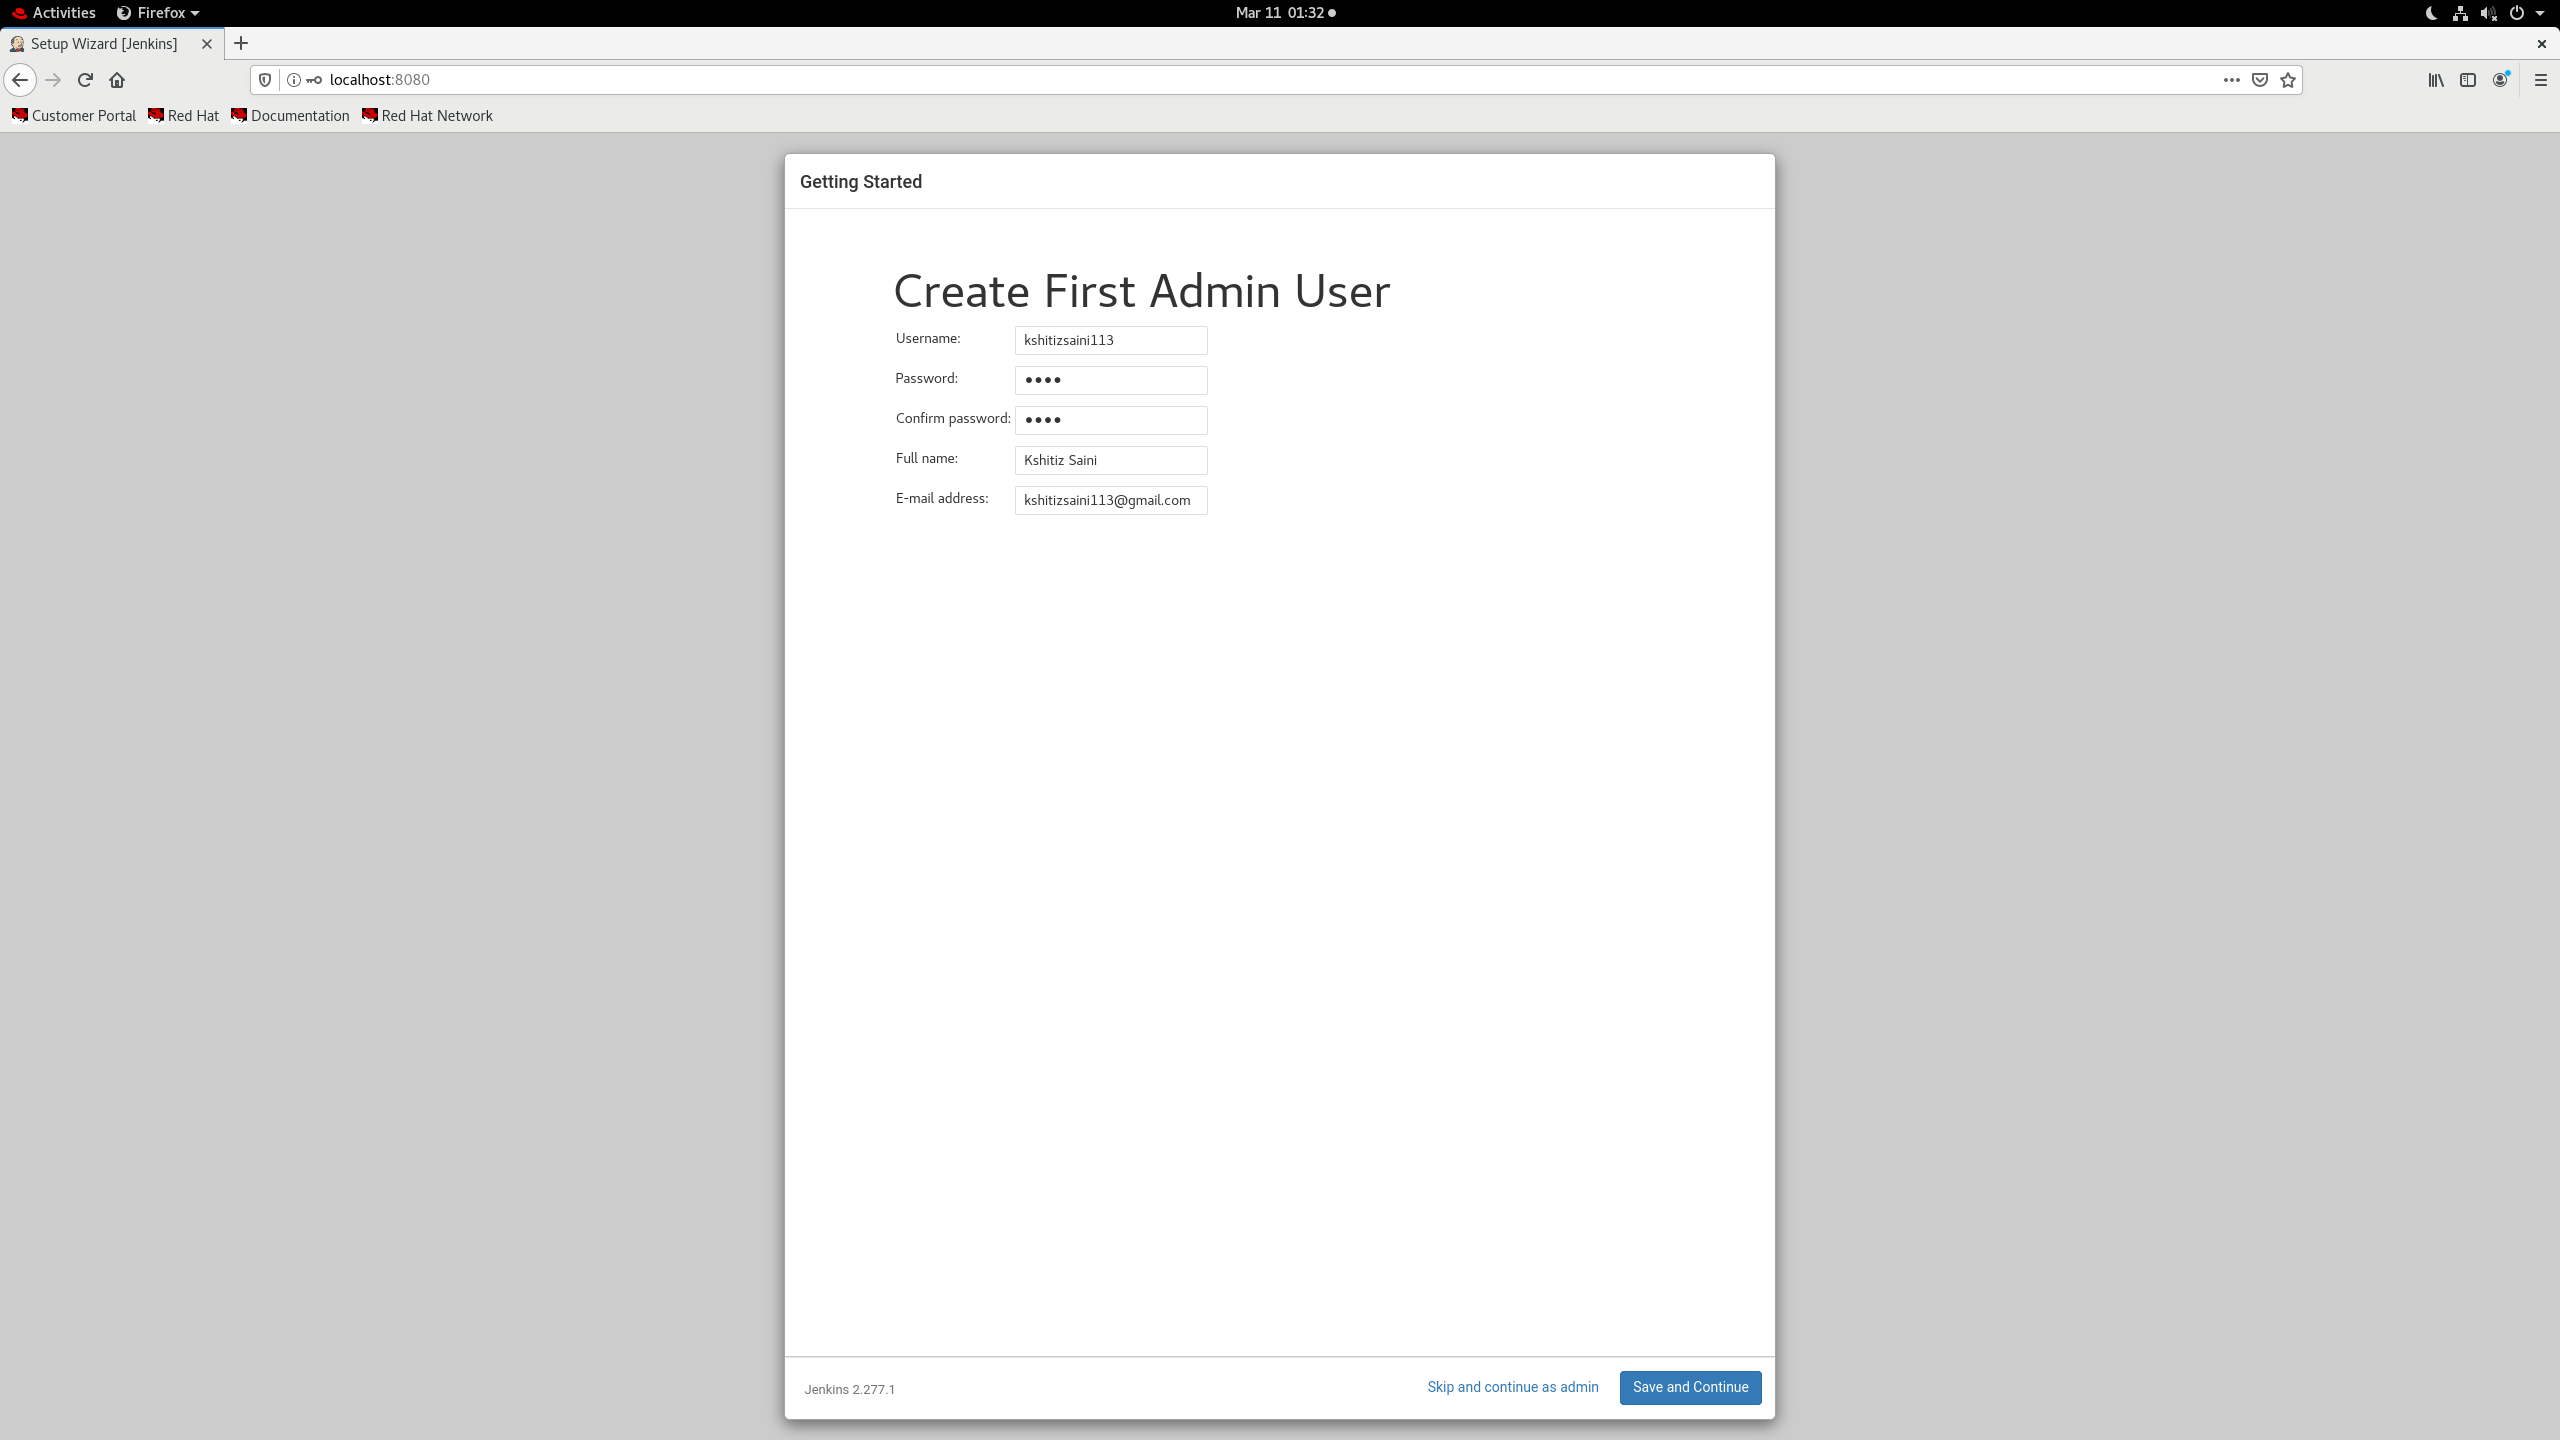Screen dimensions: 2560x1440
Task: Open the Firefox hamburger menu
Action: [2540, 80]
